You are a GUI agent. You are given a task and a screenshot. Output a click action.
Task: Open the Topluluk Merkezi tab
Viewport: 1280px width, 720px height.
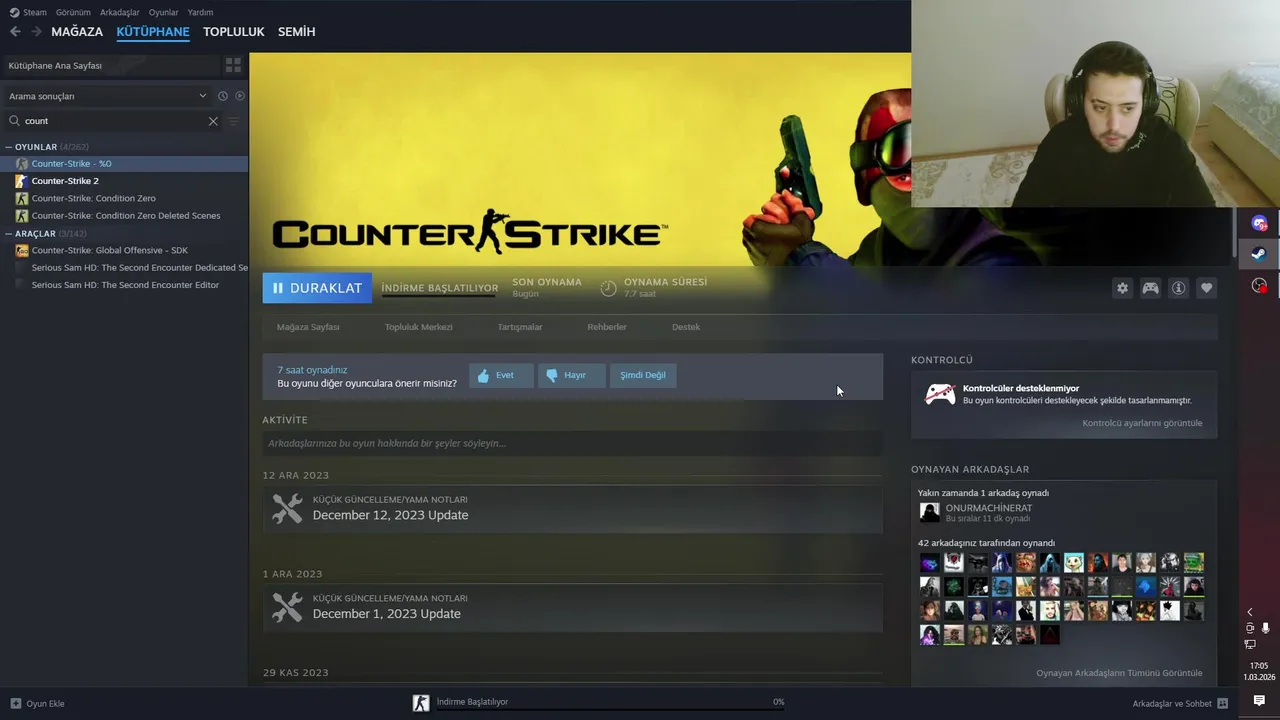pyautogui.click(x=419, y=327)
